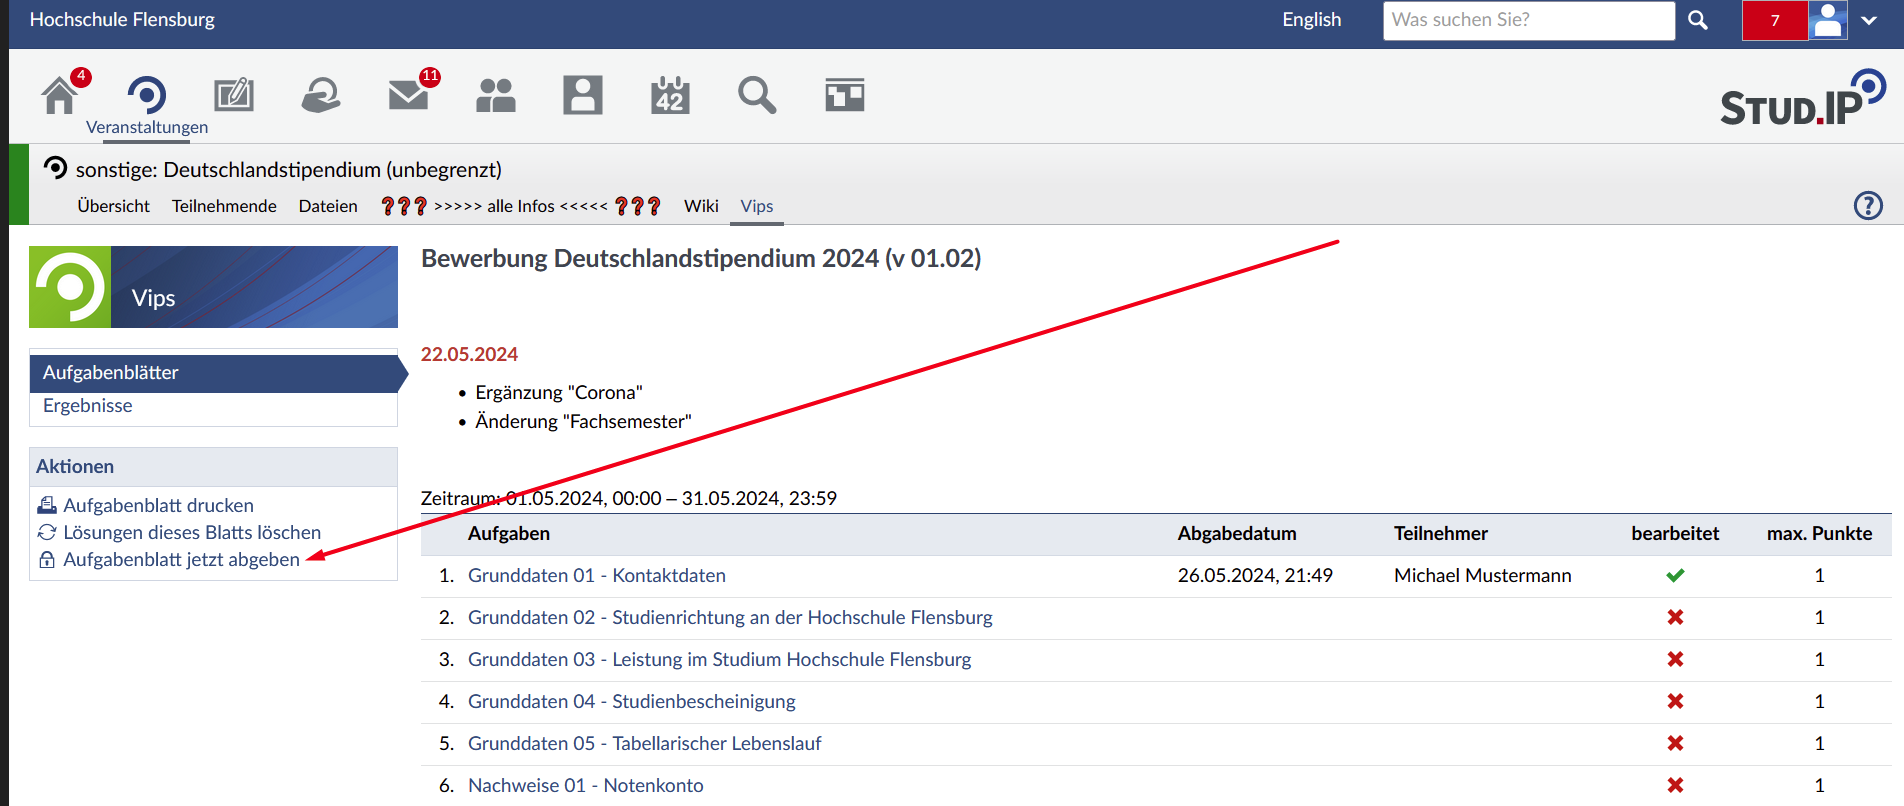The image size is (1904, 806).
Task: Switch language to English
Action: [1311, 20]
